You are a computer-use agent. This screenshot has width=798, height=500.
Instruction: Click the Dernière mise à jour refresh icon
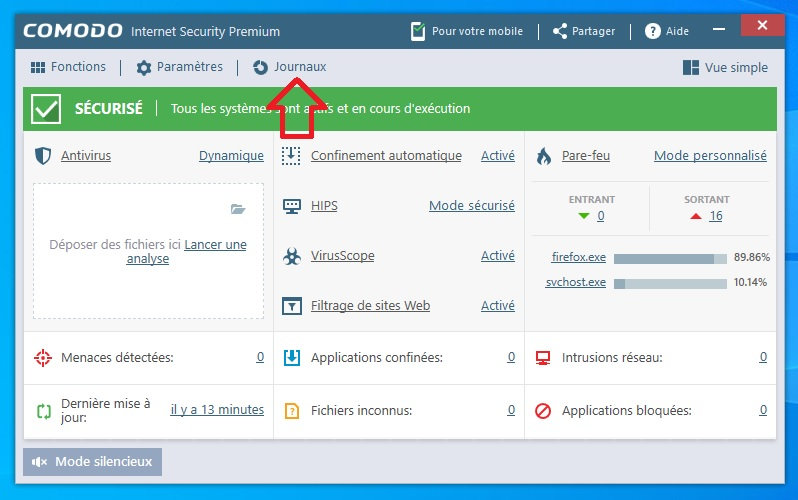pos(44,411)
